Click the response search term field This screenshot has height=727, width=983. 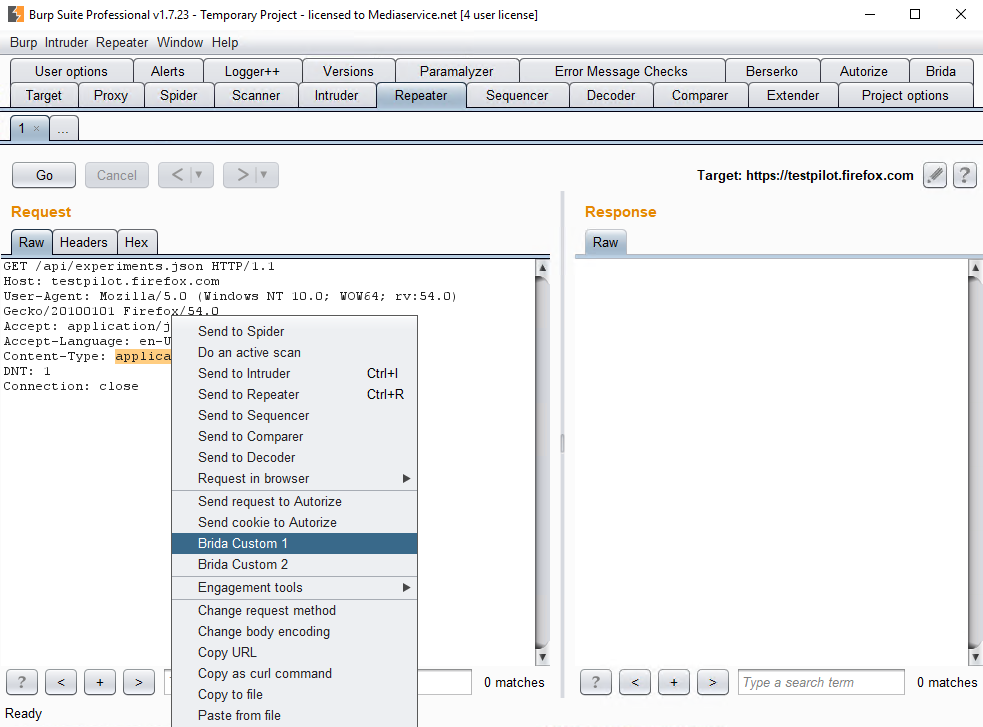(820, 682)
